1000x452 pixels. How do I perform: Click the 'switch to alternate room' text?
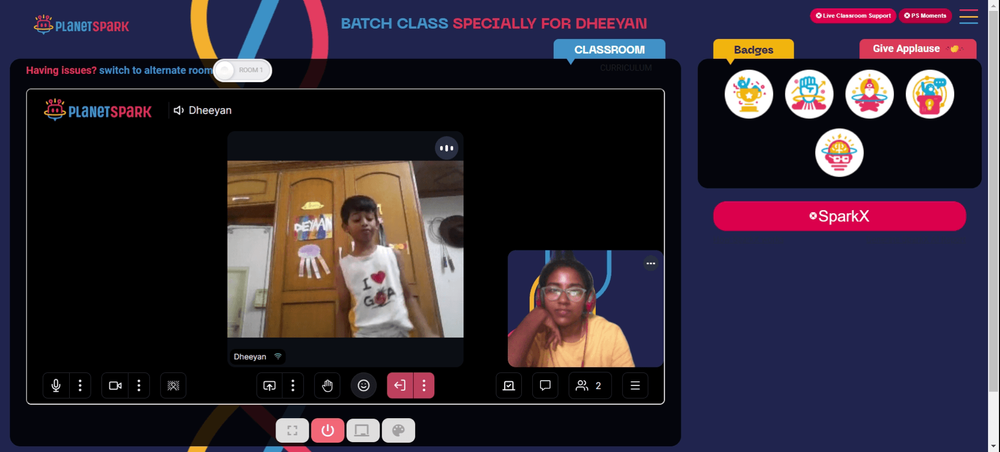[156, 70]
